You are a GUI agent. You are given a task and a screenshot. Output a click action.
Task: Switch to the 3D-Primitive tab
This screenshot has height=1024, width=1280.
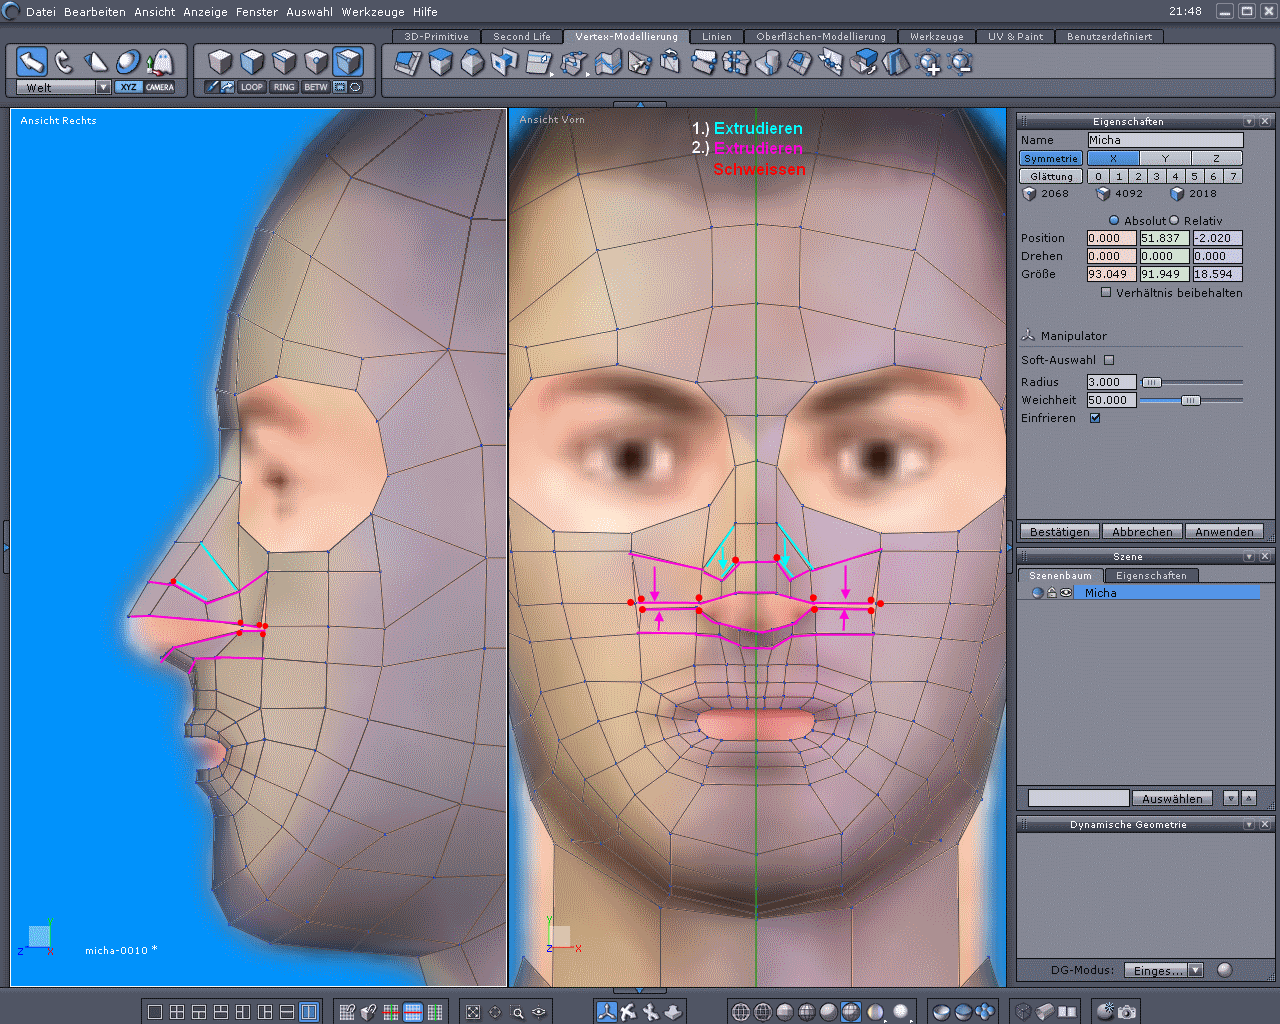436,36
